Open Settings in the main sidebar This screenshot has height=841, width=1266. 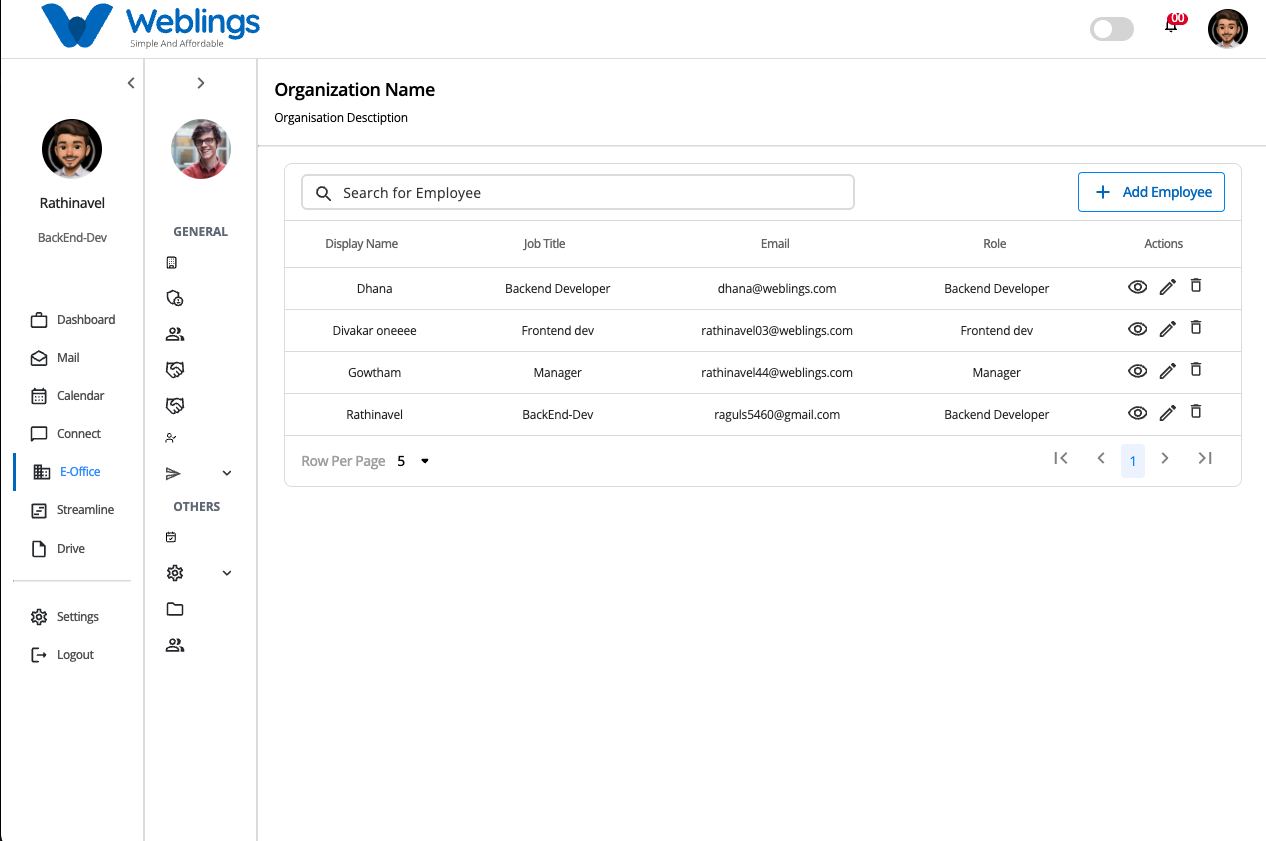[65, 617]
